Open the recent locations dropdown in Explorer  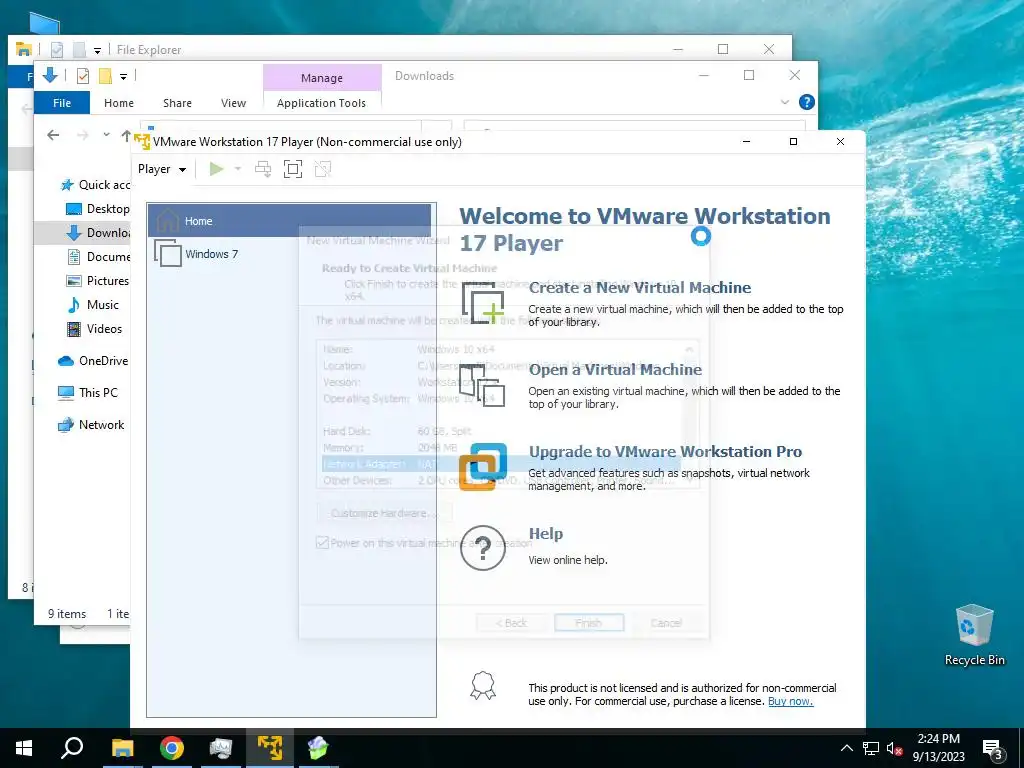click(x=106, y=135)
